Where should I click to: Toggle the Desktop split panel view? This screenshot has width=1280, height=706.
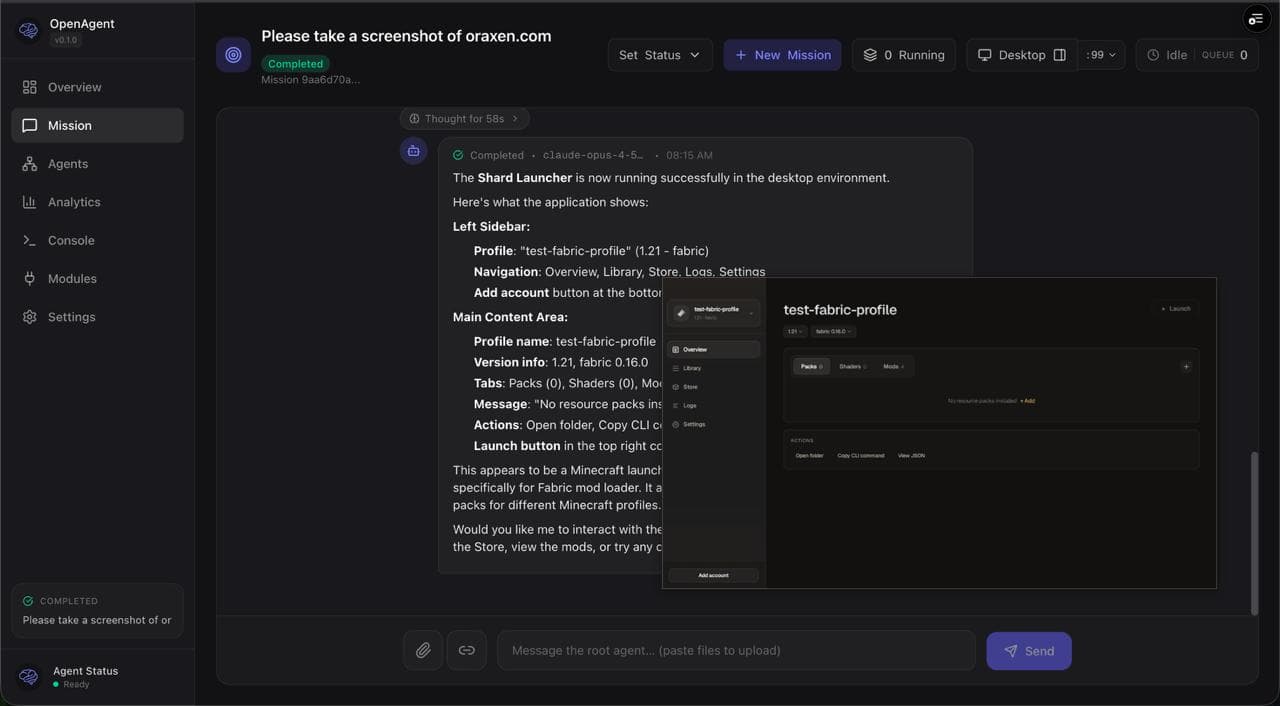[x=1060, y=55]
